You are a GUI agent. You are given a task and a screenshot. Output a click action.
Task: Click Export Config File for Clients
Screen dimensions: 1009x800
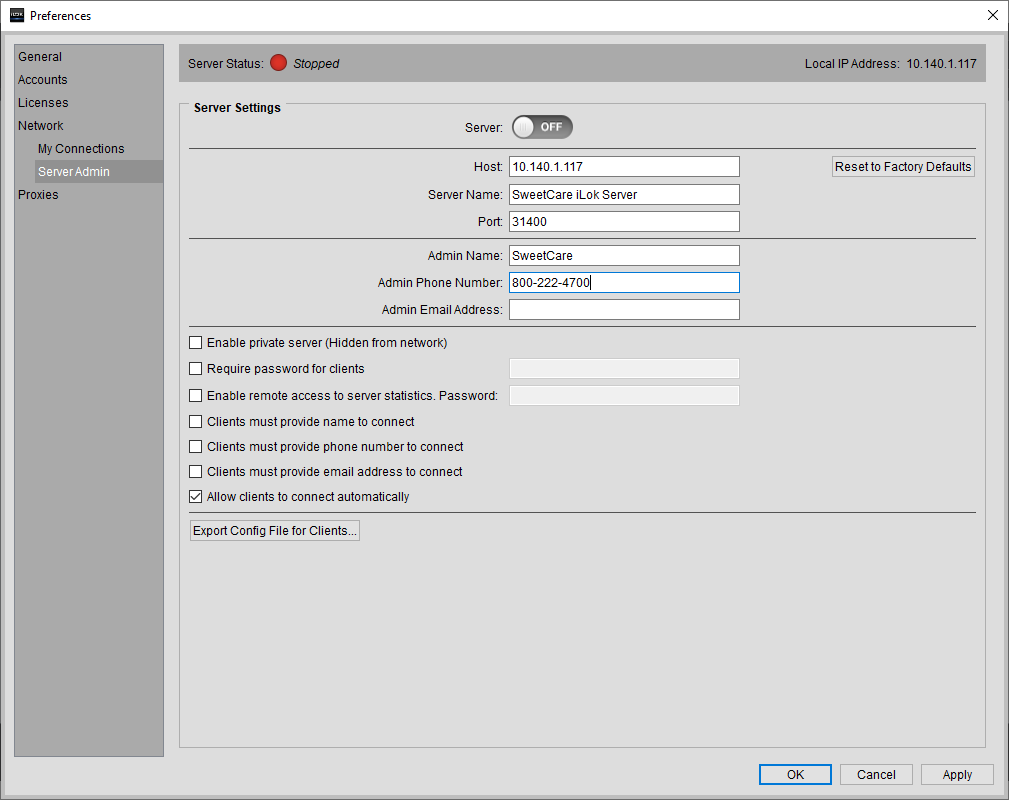pyautogui.click(x=274, y=530)
